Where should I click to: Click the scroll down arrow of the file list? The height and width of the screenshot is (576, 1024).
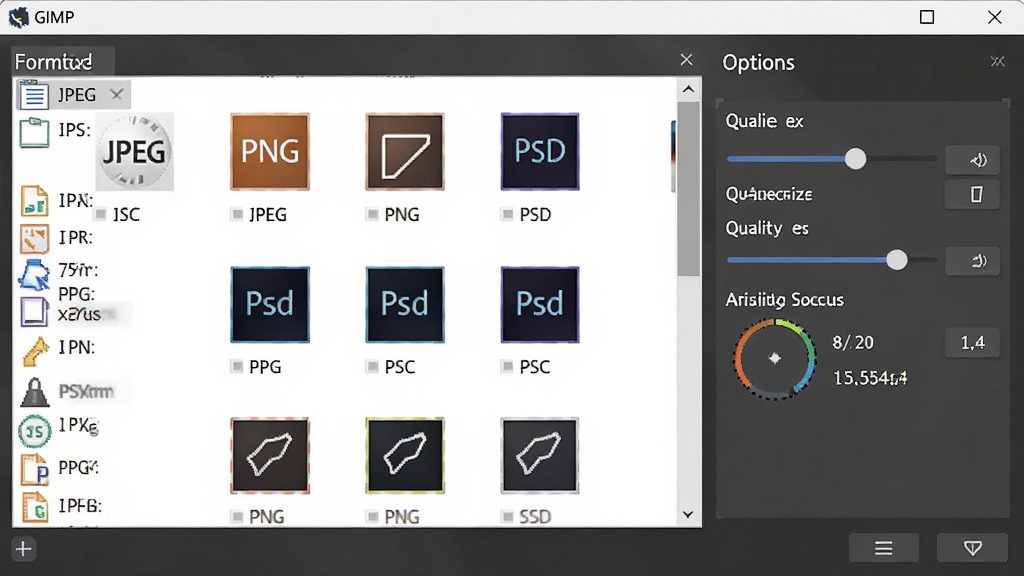(688, 515)
